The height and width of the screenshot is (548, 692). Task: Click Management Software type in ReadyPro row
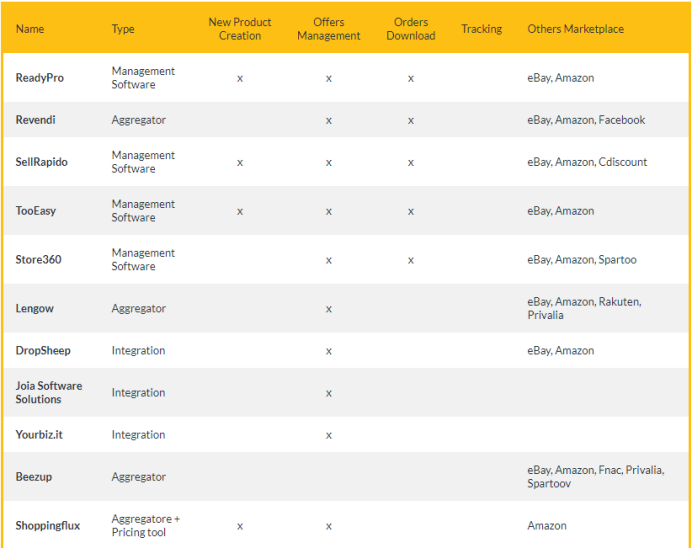click(143, 78)
